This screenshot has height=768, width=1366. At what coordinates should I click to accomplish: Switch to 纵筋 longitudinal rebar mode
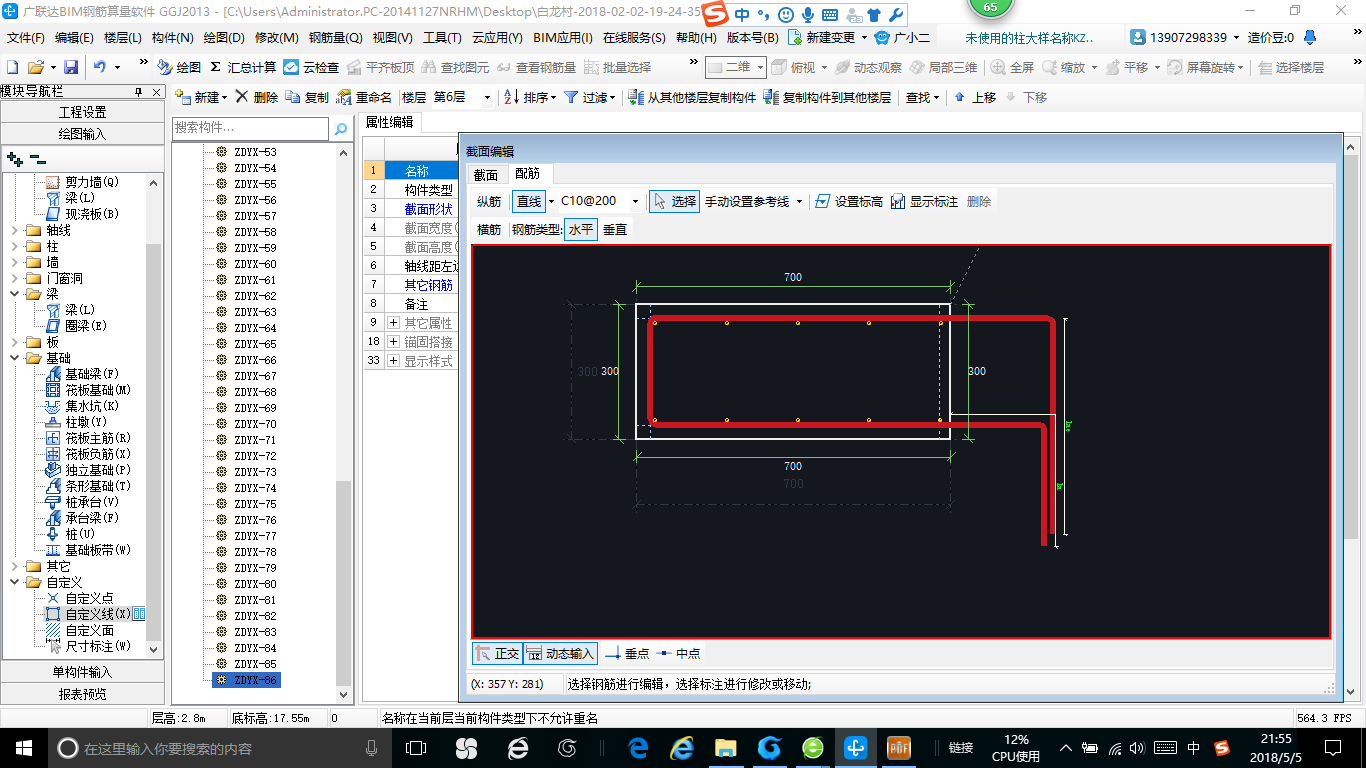pos(489,201)
